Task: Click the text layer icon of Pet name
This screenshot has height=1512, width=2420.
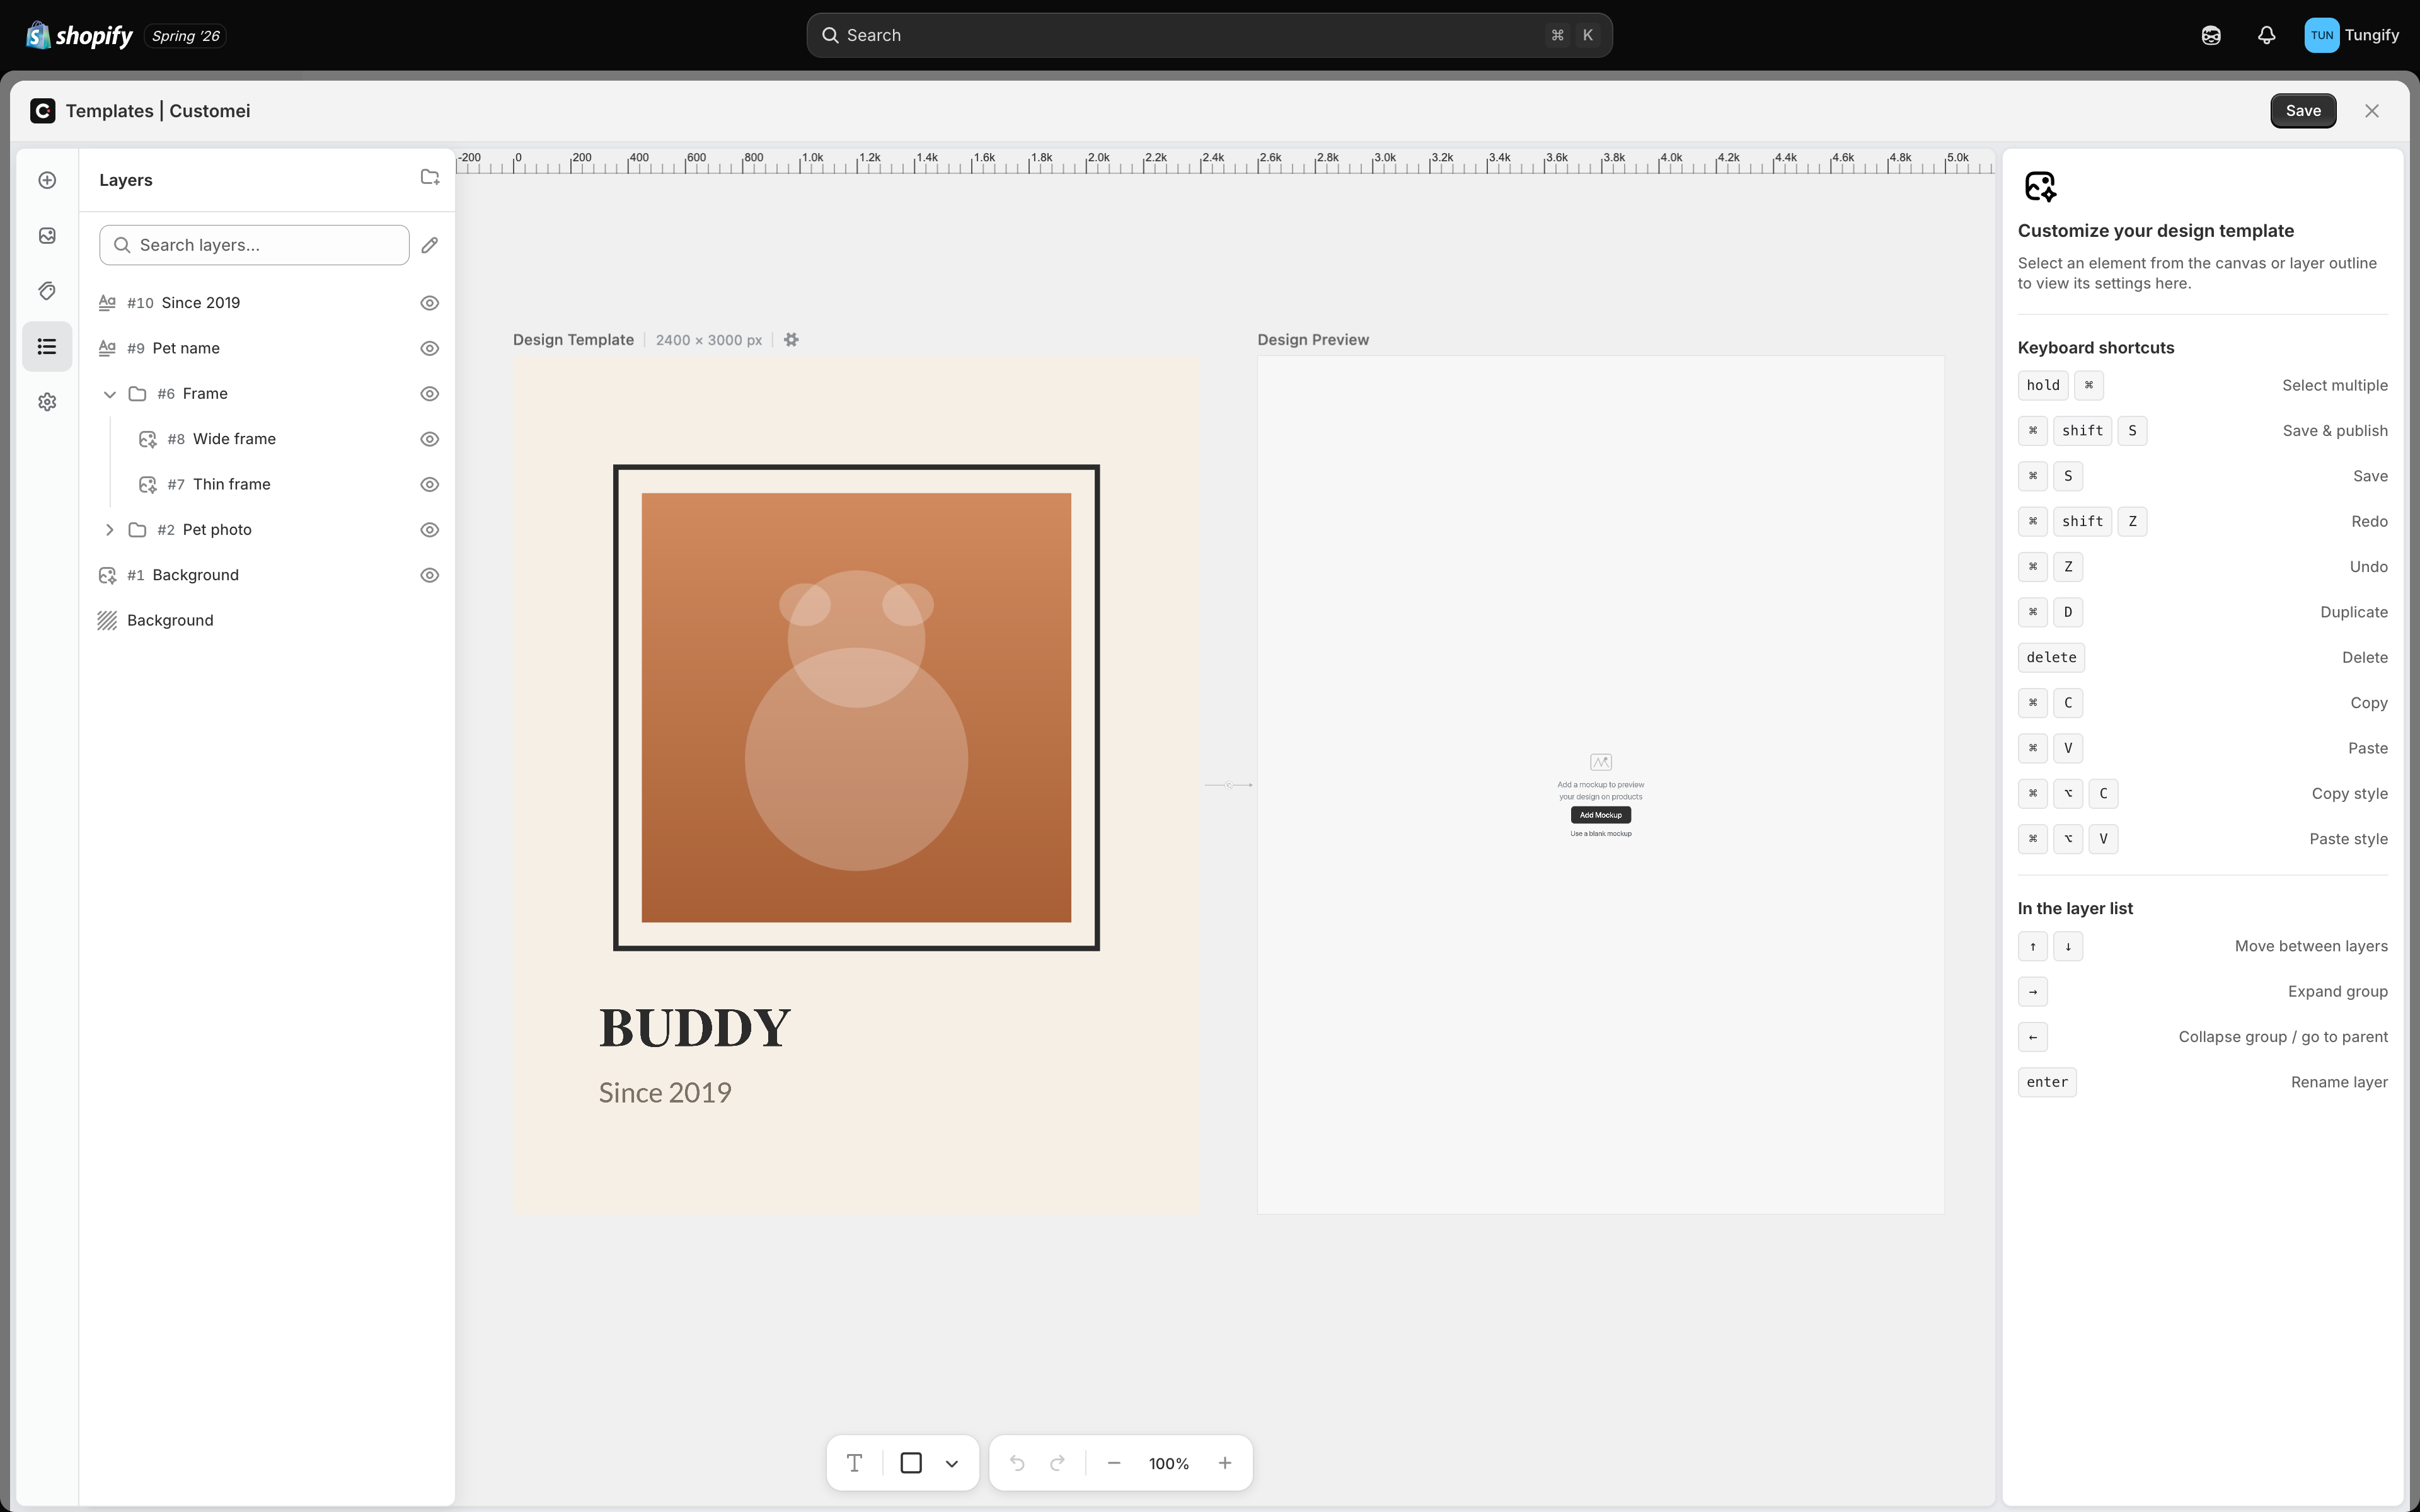Action: tap(107, 348)
